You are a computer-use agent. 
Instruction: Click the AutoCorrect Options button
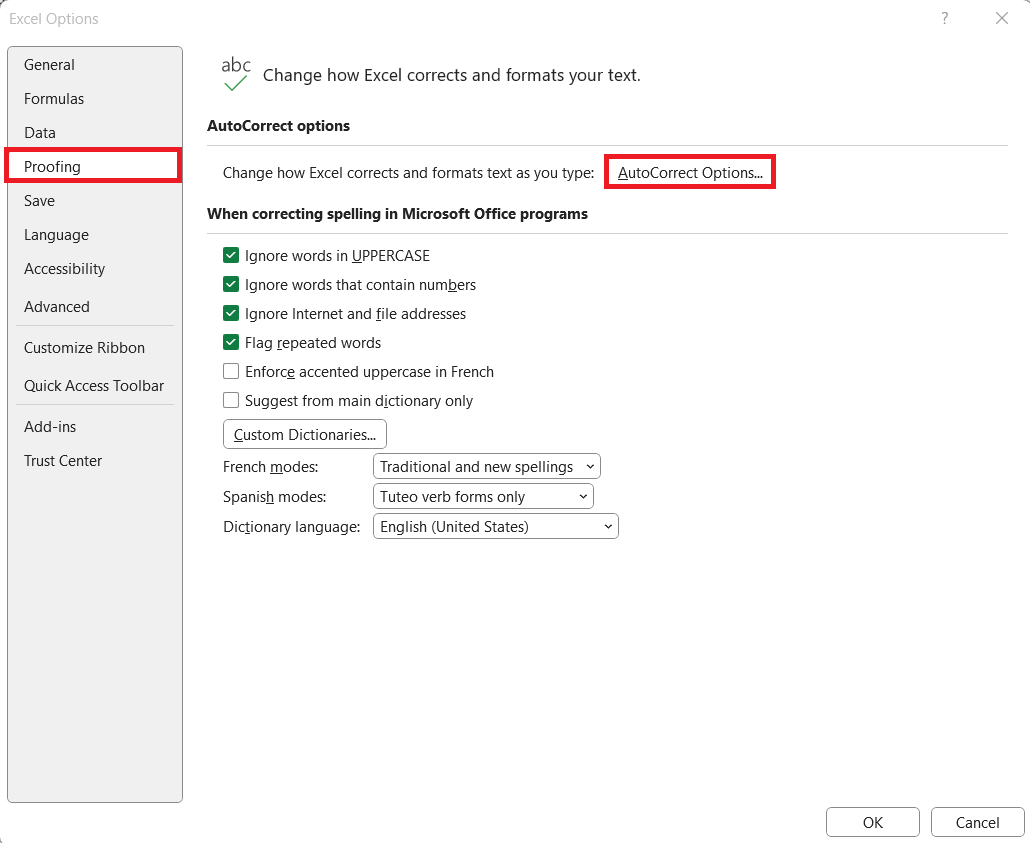tap(690, 172)
